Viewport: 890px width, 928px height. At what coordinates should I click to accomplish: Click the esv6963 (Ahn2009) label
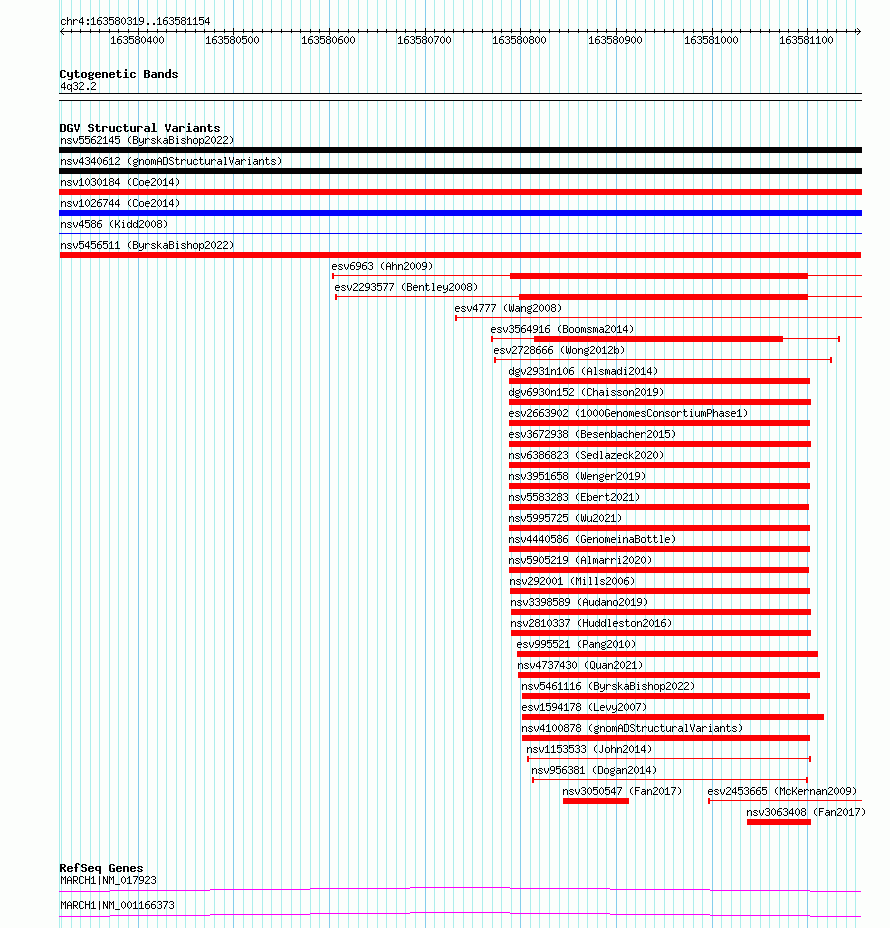382,266
